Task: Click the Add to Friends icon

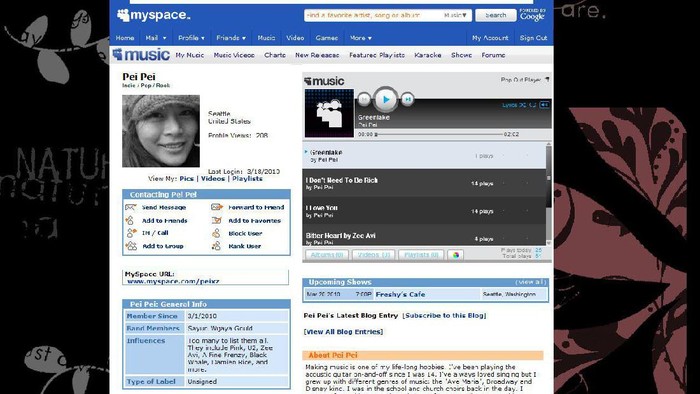Action: (129, 220)
